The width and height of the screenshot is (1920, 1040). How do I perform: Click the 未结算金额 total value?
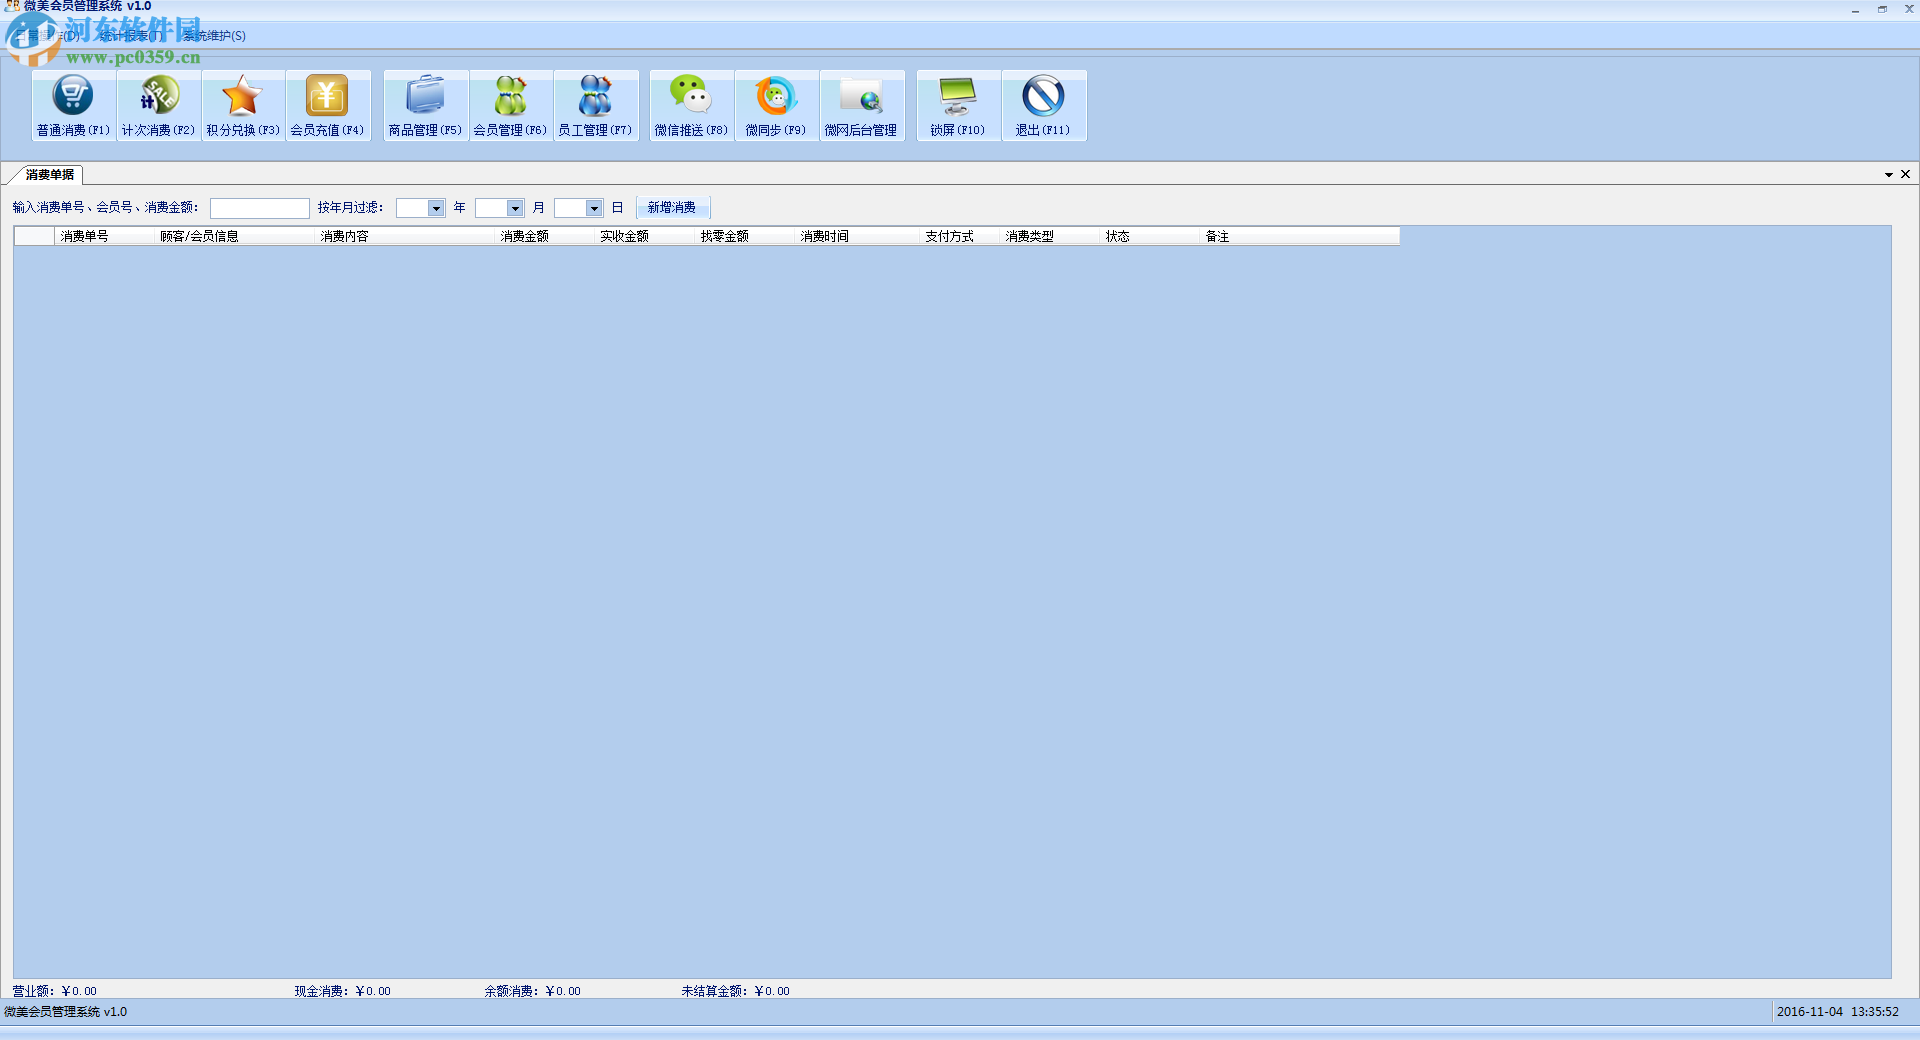point(772,991)
